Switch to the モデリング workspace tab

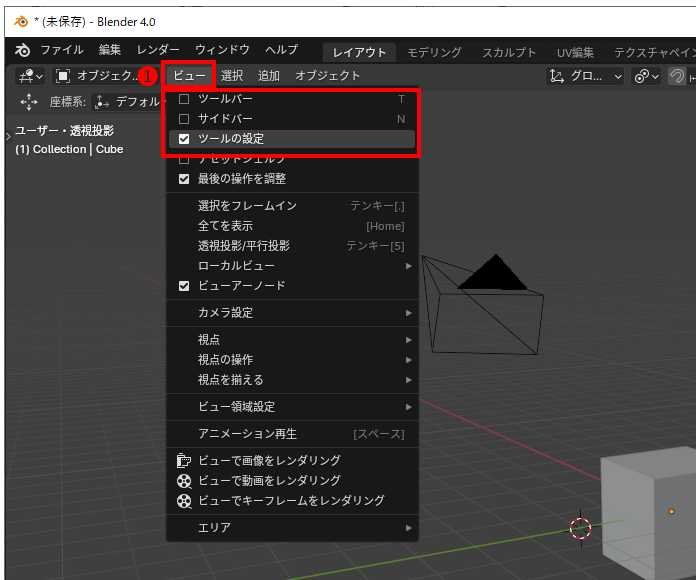click(x=435, y=52)
